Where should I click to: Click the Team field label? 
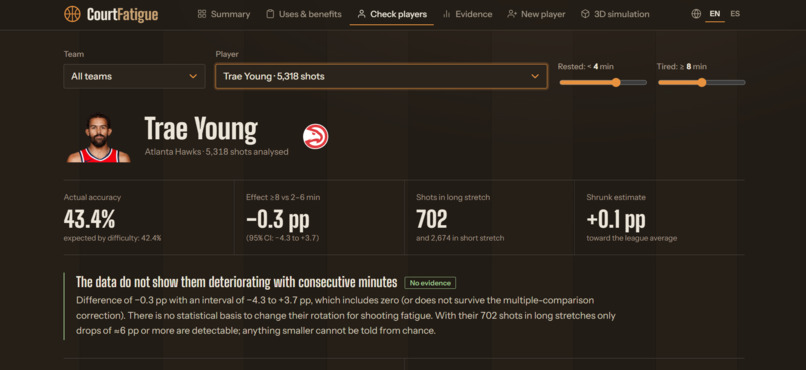(74, 54)
